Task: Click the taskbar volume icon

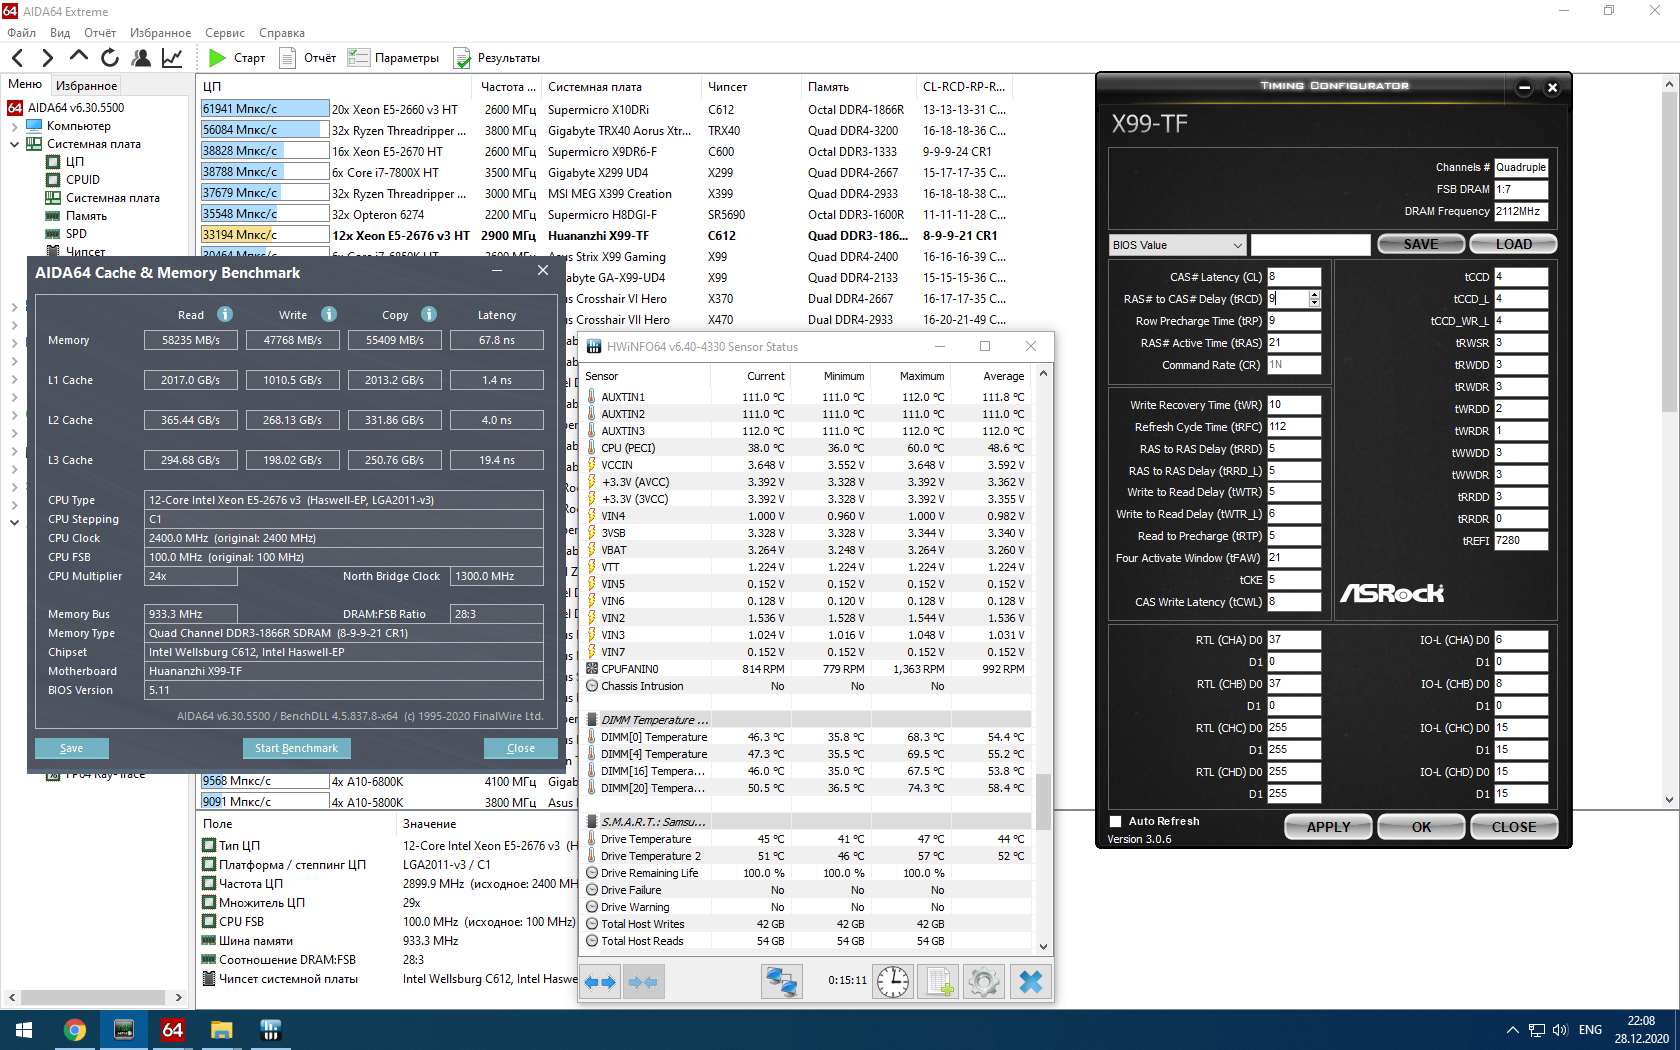Action: tap(1560, 1030)
